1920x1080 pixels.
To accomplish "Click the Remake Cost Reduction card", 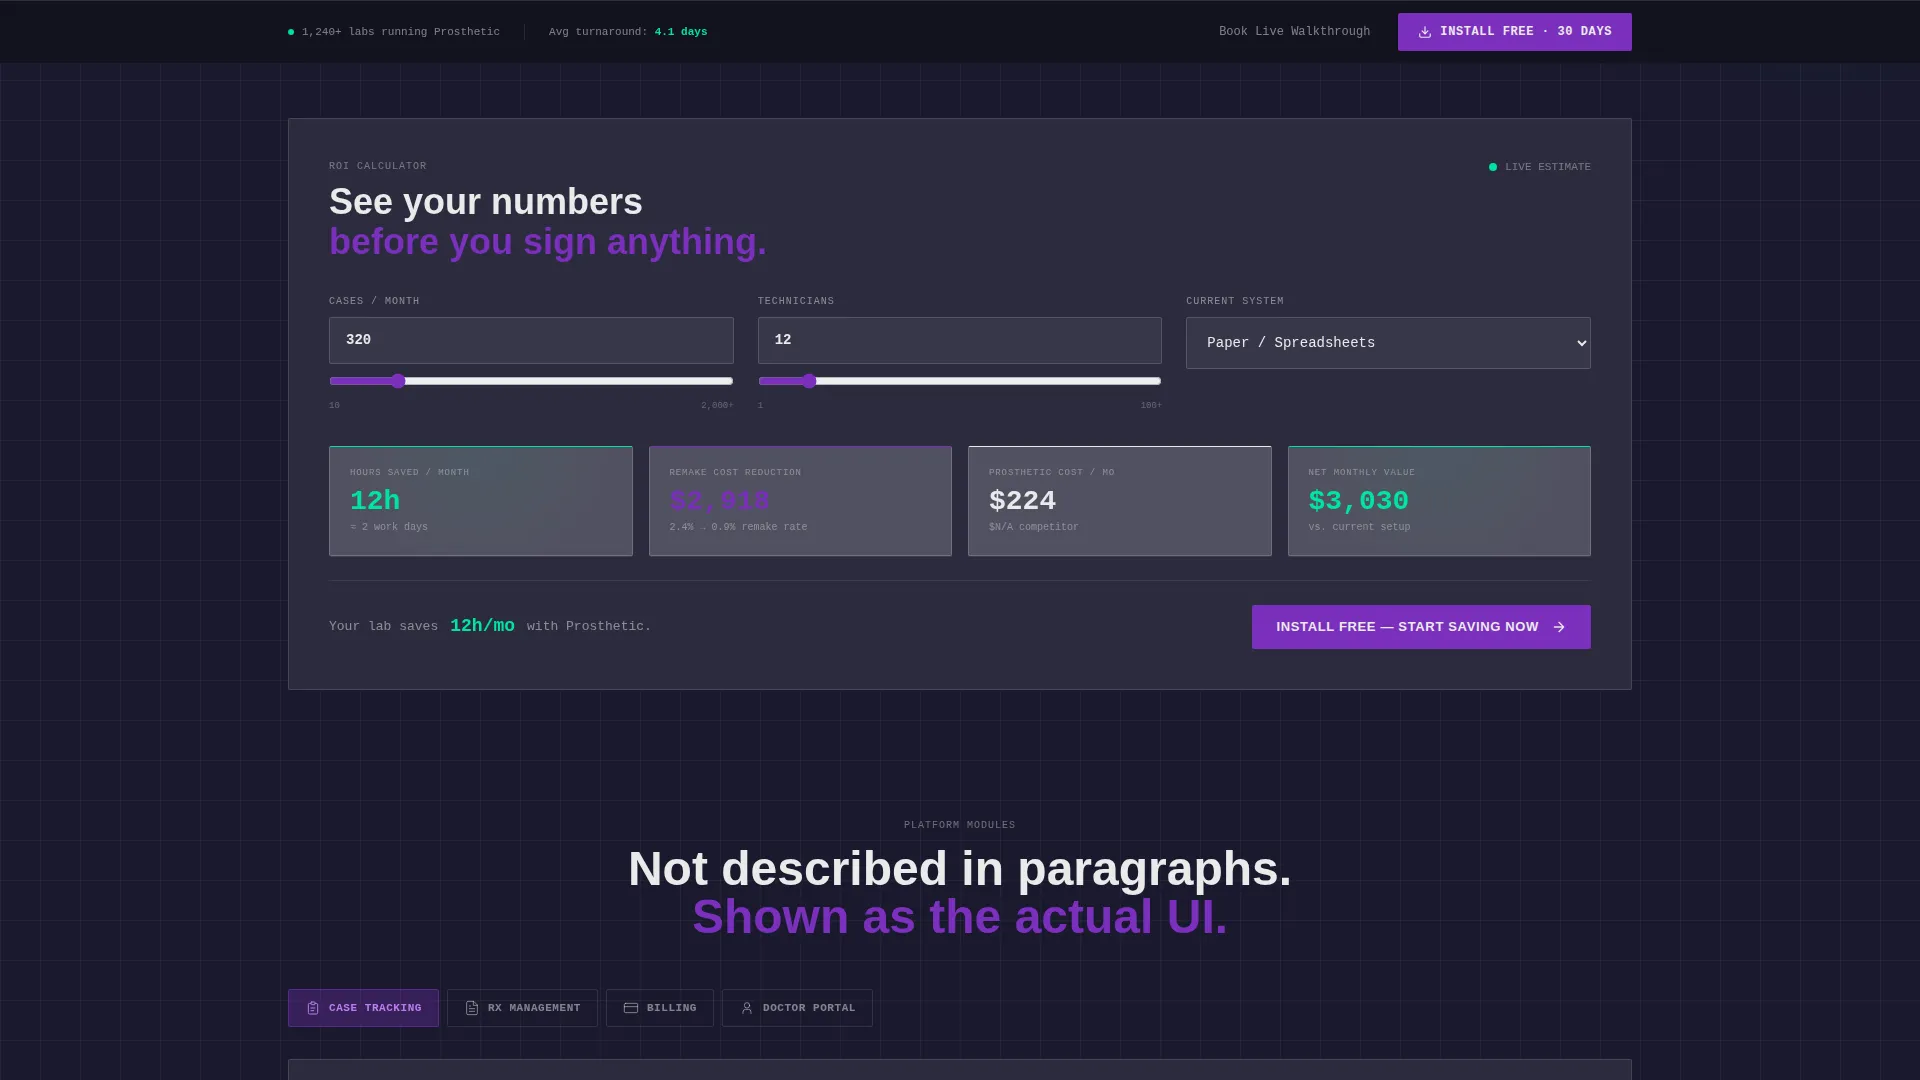I will tap(800, 501).
